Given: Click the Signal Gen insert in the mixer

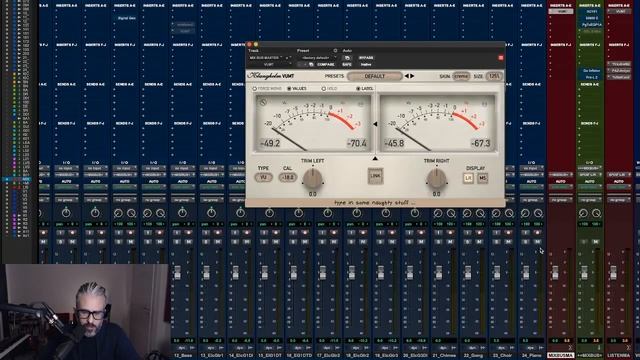Looking at the screenshot, I should [125, 18].
